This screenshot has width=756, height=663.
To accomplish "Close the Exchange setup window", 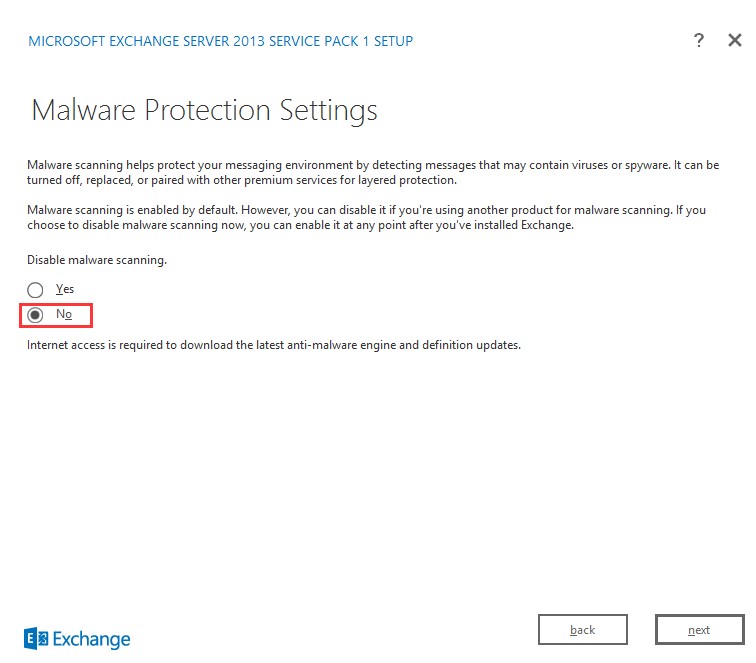I will (x=735, y=41).
